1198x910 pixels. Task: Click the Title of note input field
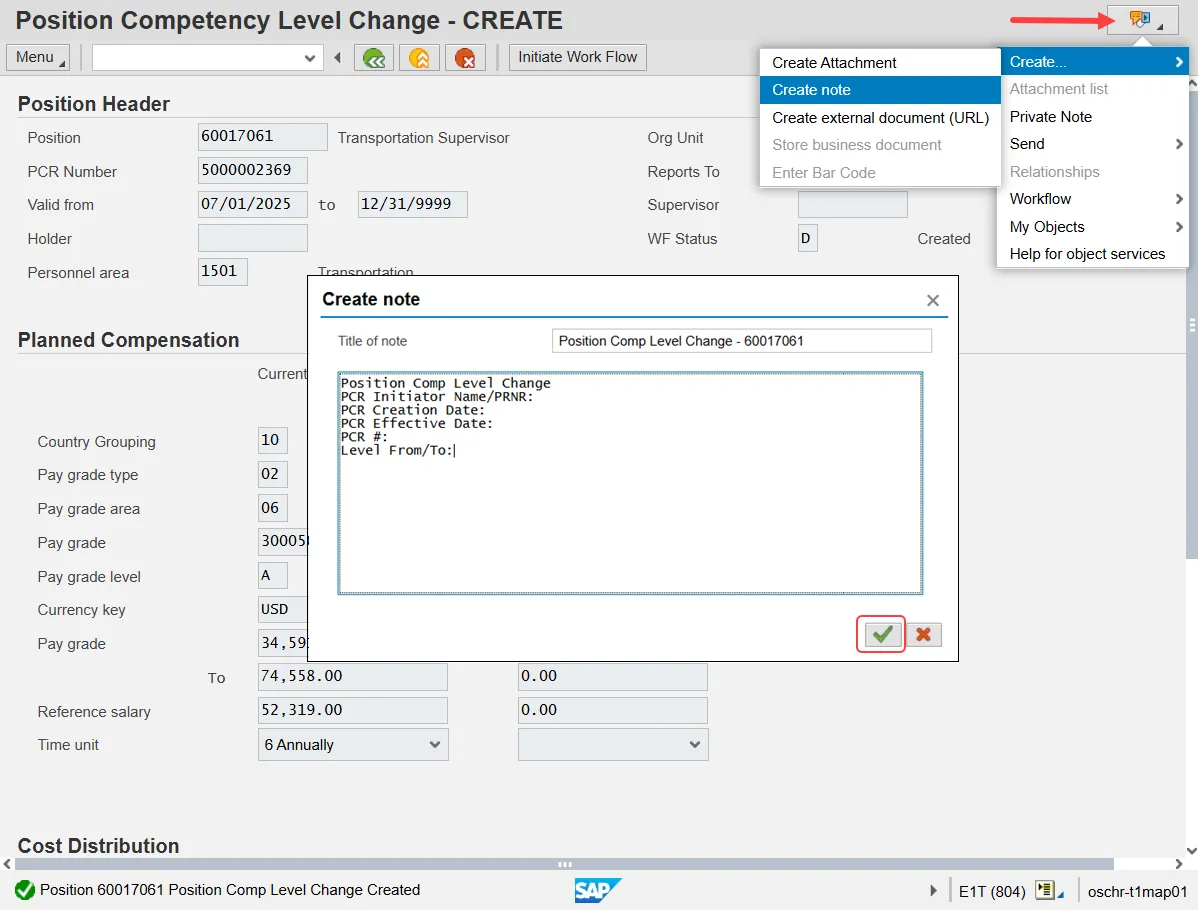[740, 341]
